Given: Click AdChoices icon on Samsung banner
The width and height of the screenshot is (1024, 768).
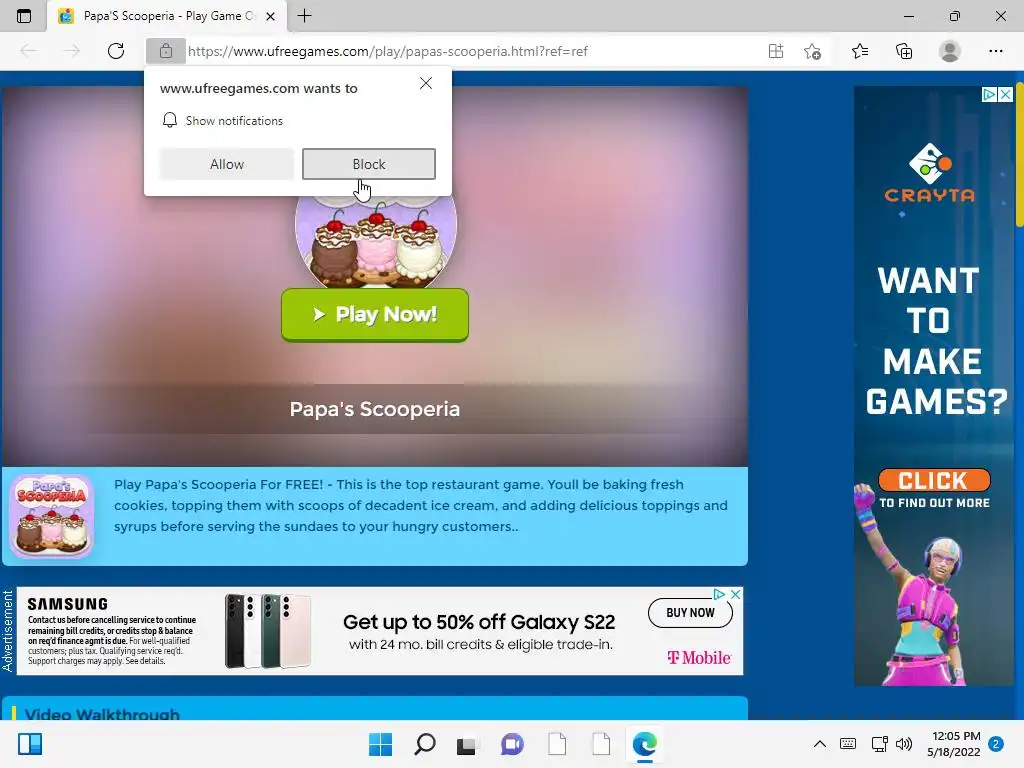Looking at the screenshot, I should point(719,594).
